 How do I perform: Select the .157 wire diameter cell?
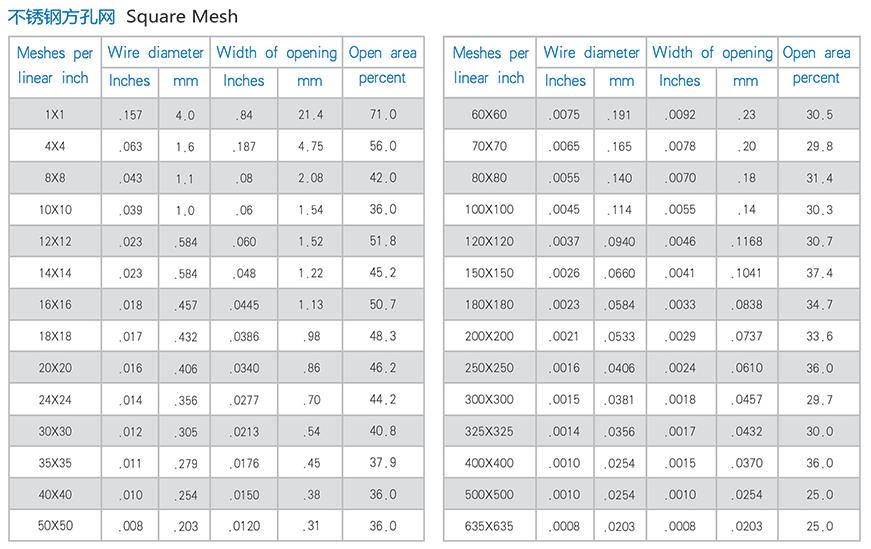pos(130,114)
